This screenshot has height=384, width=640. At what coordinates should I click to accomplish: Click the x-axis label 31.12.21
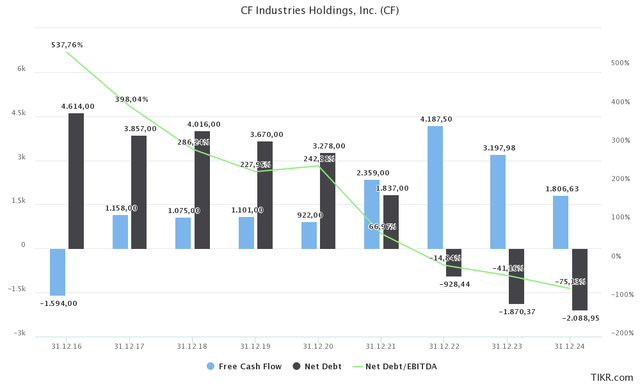click(x=381, y=346)
